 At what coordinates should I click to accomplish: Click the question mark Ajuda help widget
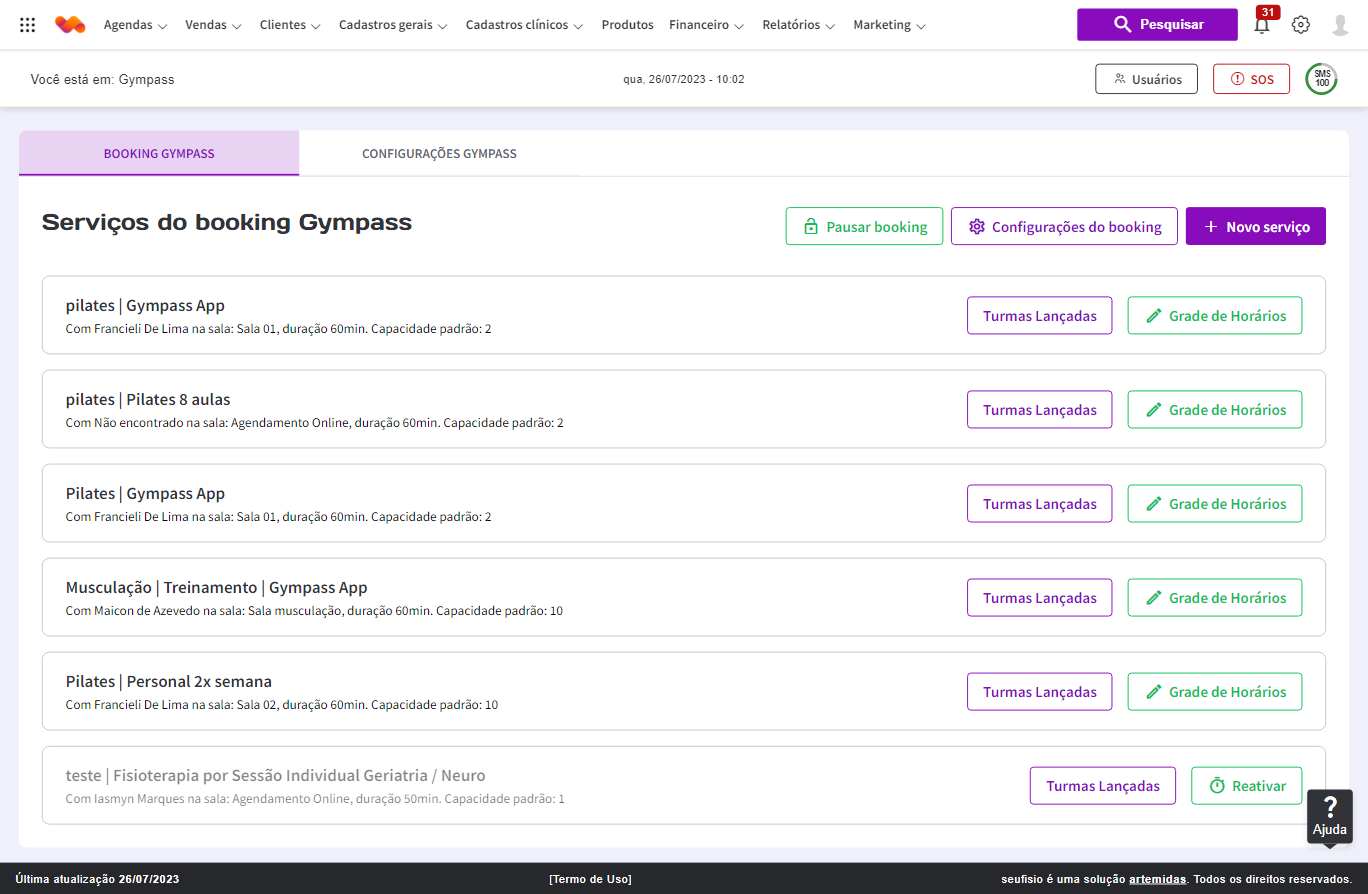pyautogui.click(x=1330, y=816)
